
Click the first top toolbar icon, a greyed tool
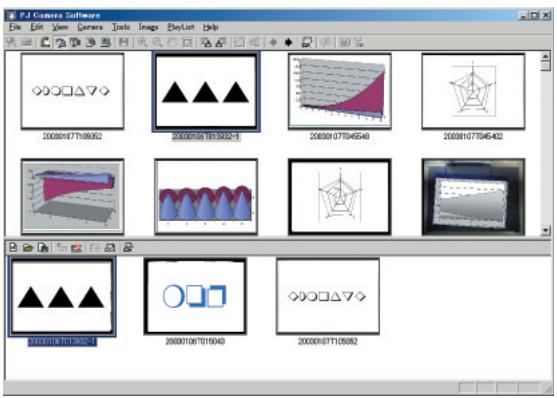[11, 43]
